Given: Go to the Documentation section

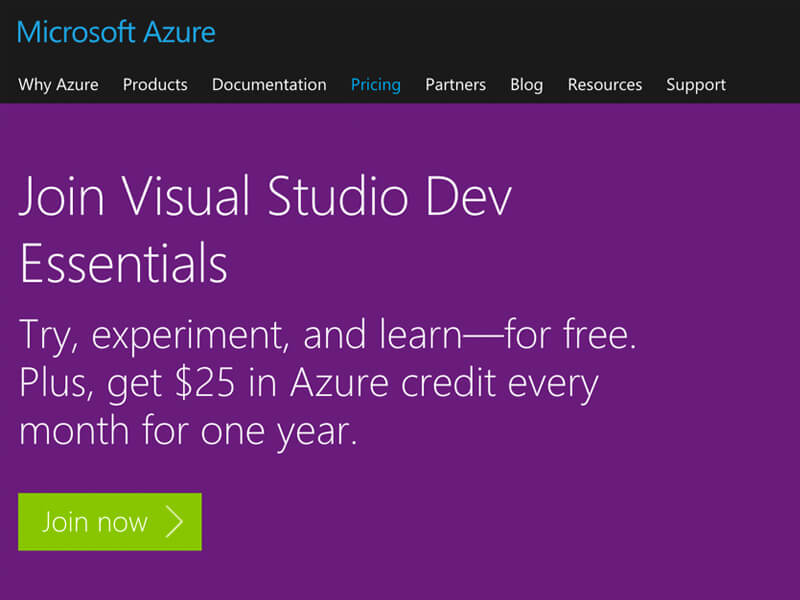Looking at the screenshot, I should point(269,85).
